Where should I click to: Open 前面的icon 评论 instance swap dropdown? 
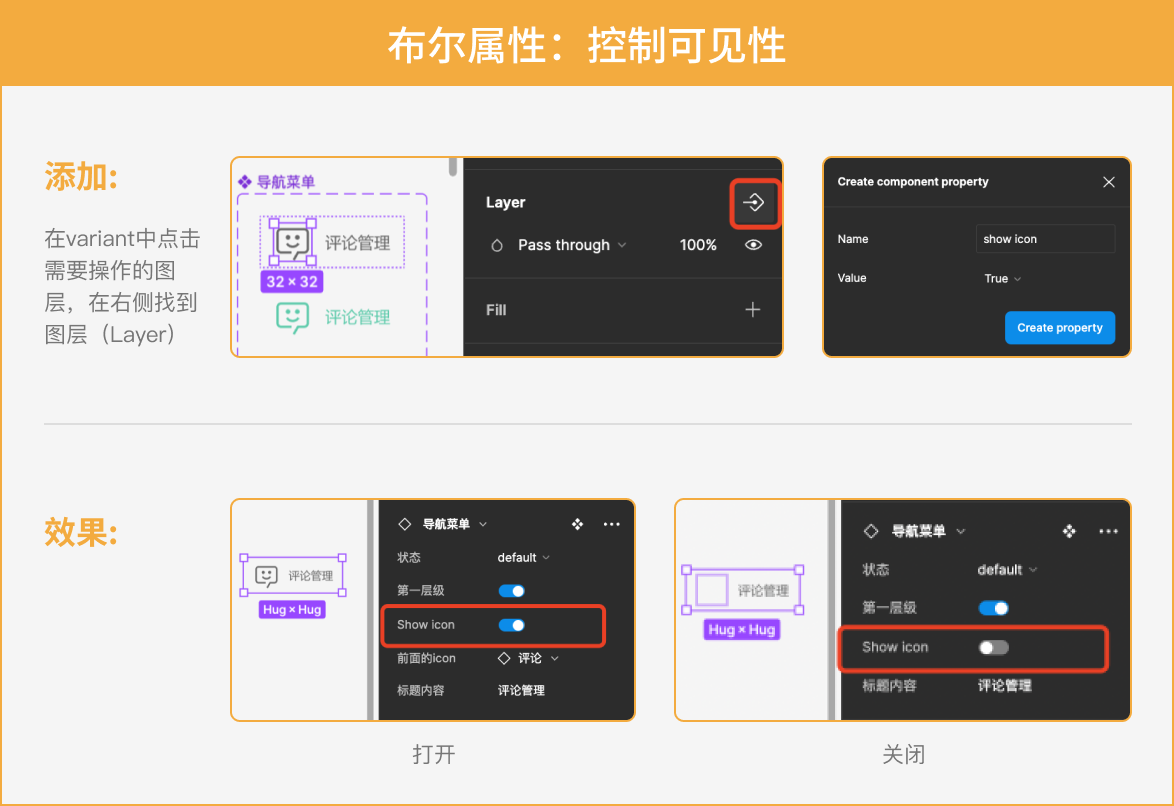[529, 658]
